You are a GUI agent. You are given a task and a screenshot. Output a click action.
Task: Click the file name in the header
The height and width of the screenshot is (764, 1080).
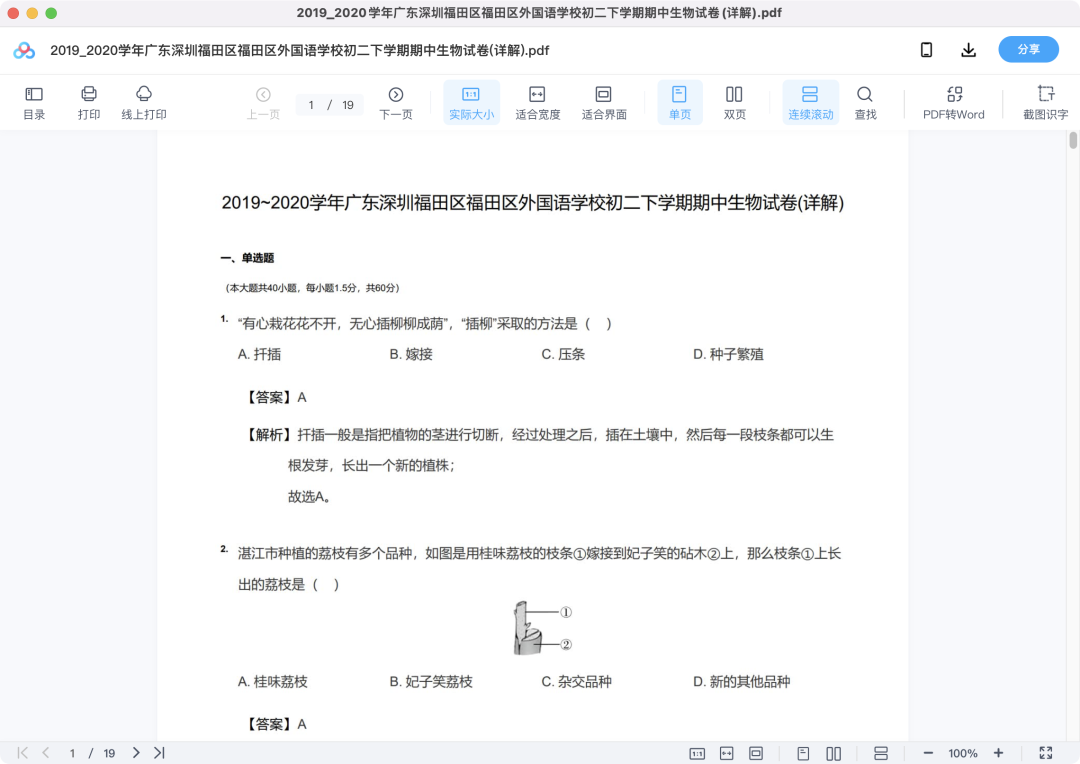click(x=300, y=50)
